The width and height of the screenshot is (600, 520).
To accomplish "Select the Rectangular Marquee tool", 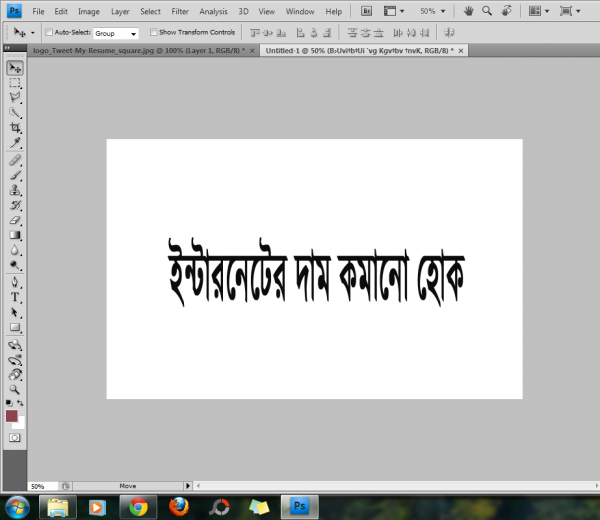I will tap(15, 84).
